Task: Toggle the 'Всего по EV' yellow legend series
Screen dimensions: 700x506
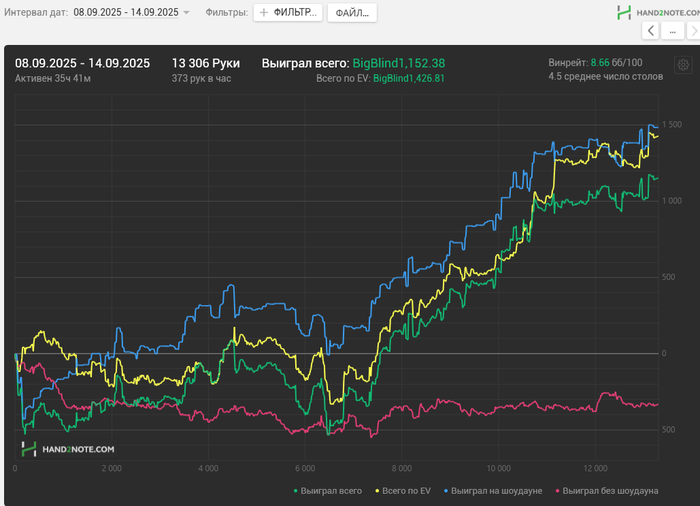Action: pos(403,491)
